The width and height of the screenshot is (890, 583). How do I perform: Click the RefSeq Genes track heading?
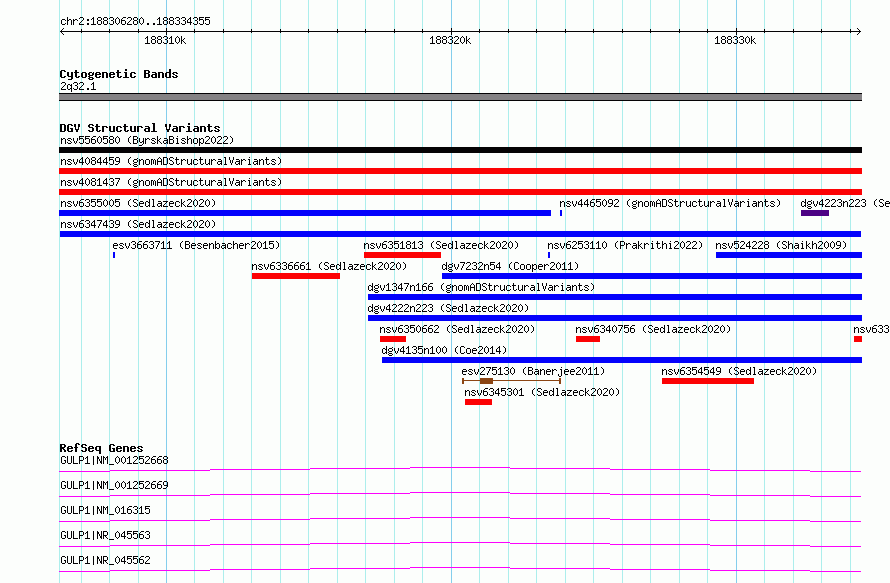[x=101, y=448]
